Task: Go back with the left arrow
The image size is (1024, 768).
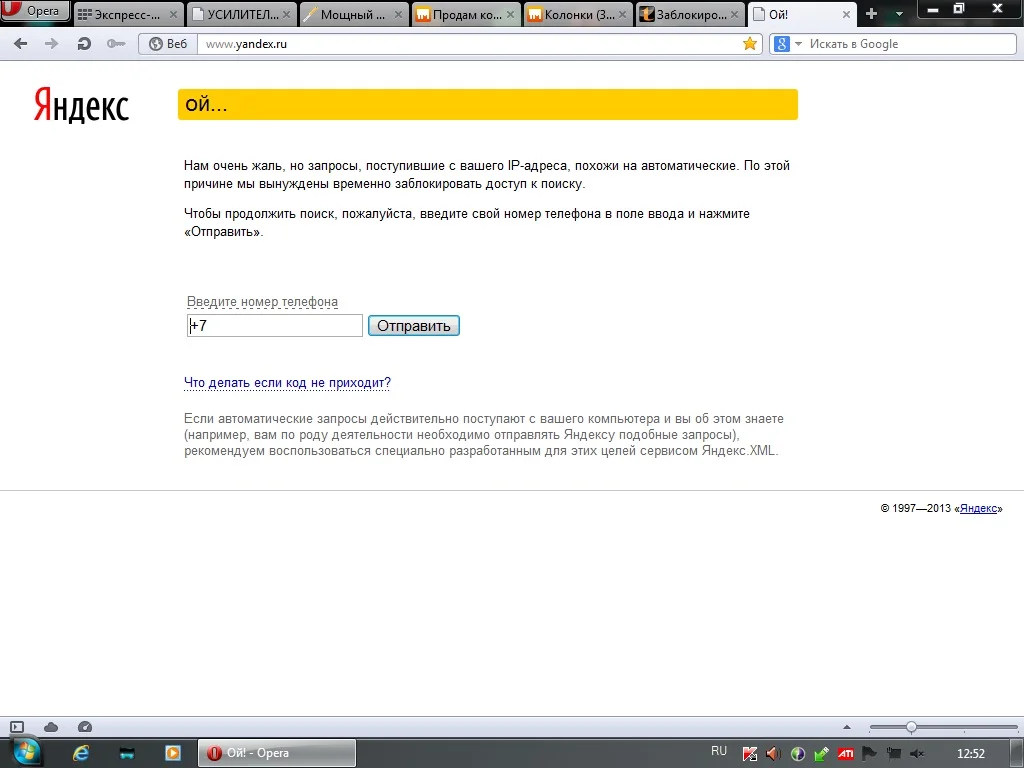Action: (x=21, y=44)
